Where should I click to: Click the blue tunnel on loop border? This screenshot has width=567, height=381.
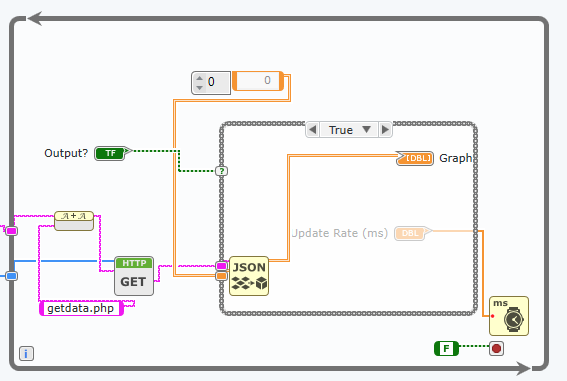coord(12,276)
